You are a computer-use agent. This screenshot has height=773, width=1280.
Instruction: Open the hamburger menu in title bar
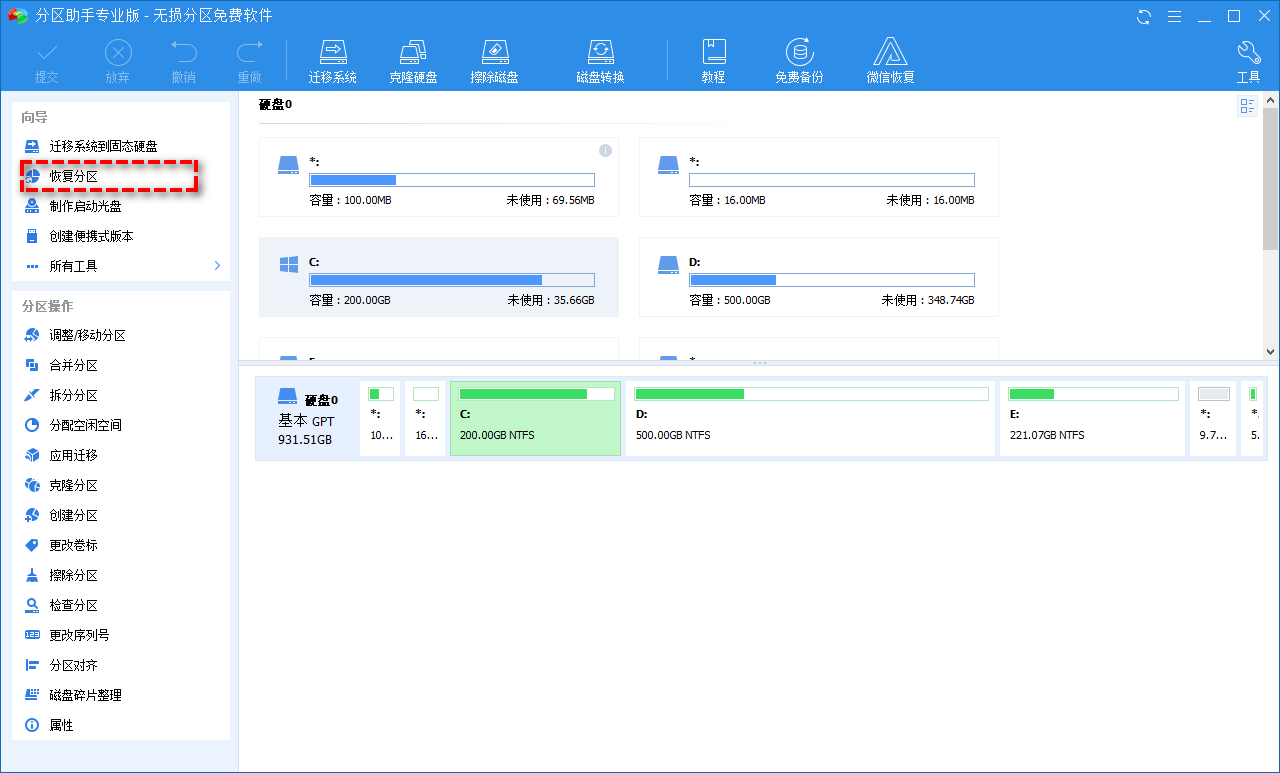pyautogui.click(x=1175, y=16)
